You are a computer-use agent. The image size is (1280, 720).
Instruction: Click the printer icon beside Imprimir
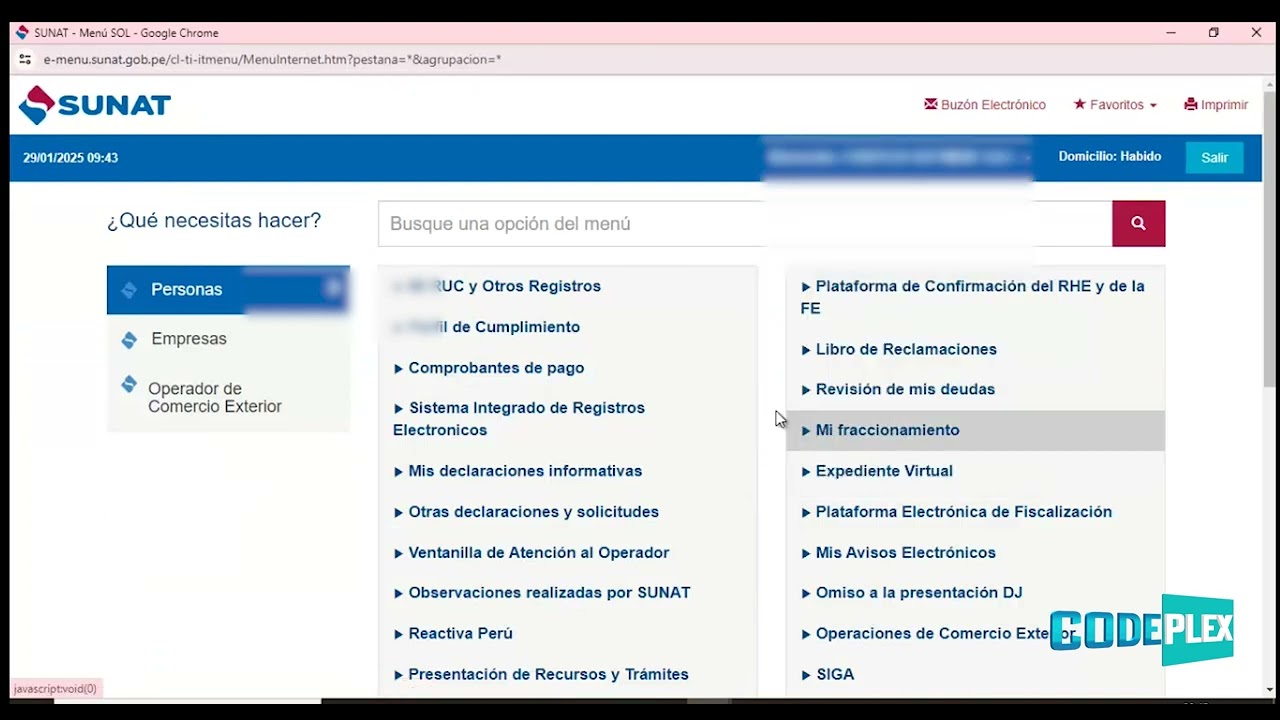(1191, 104)
